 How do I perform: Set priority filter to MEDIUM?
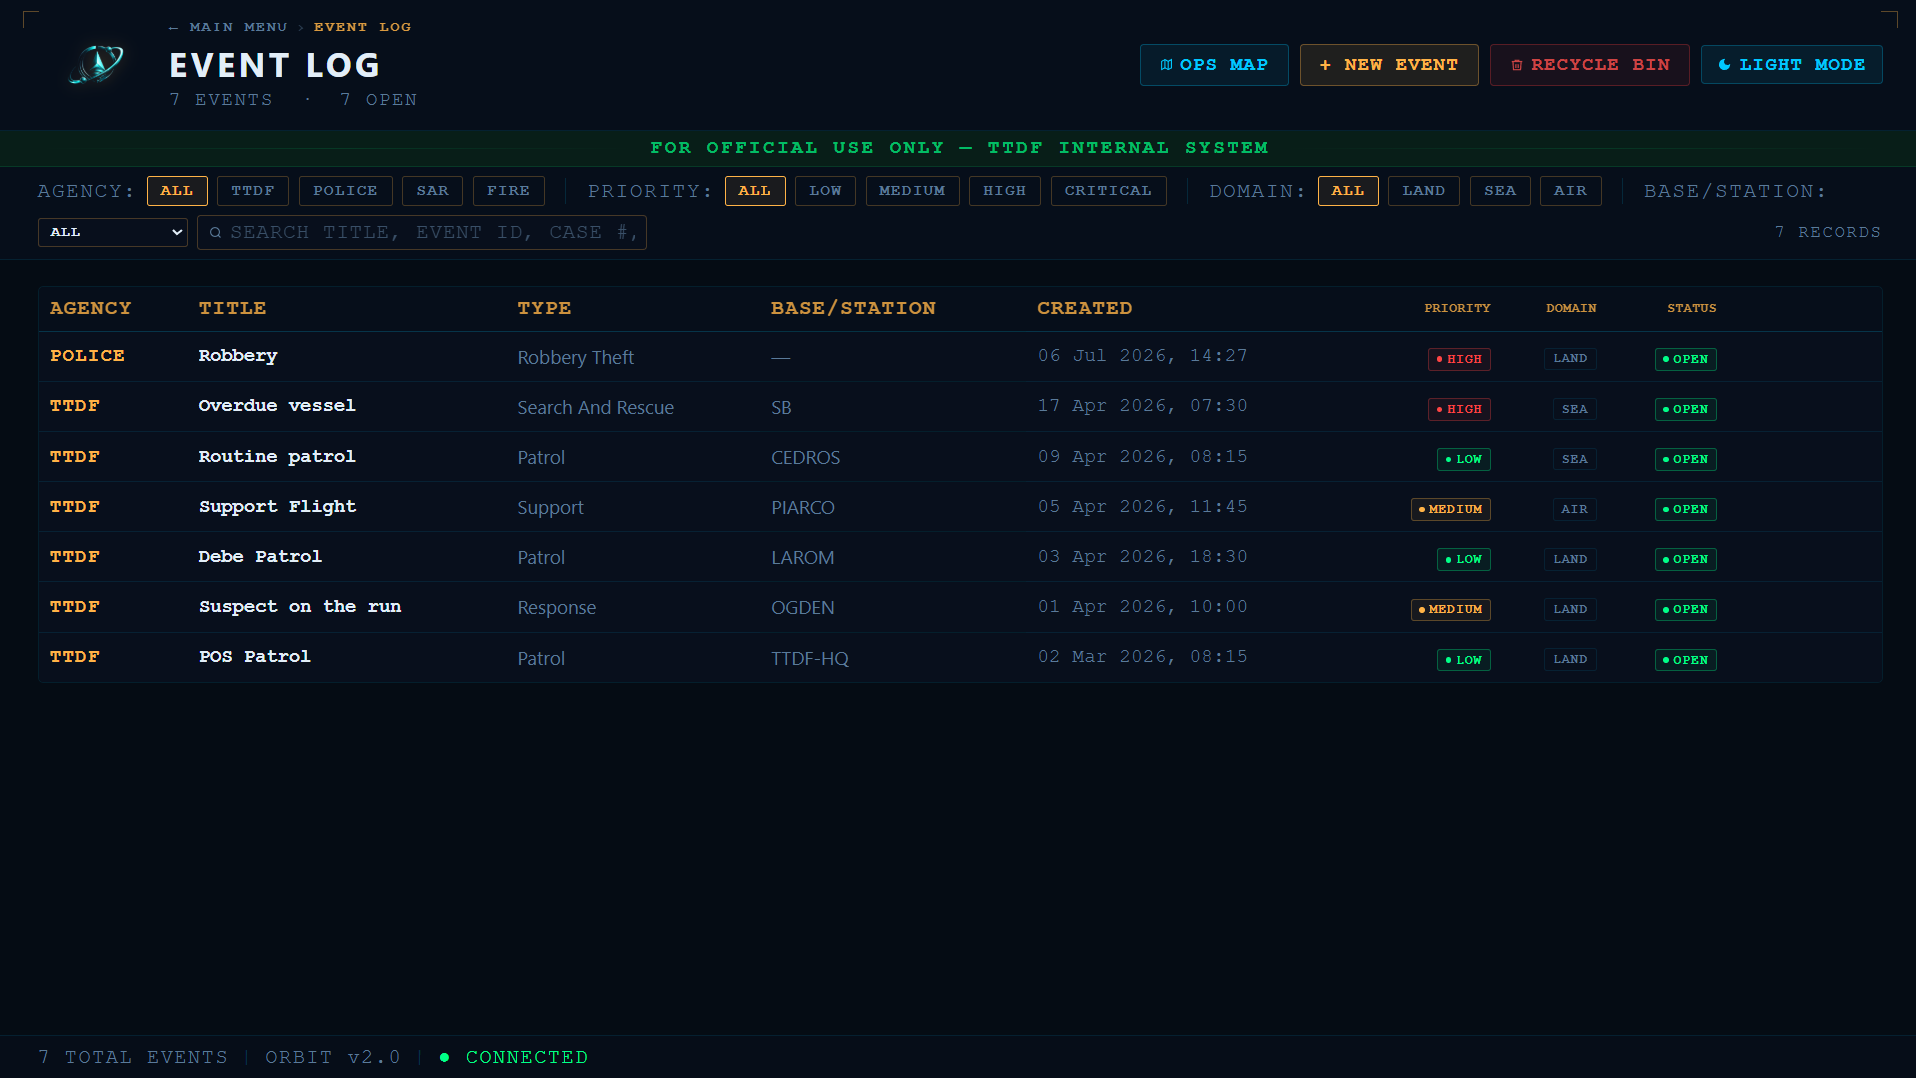912,191
